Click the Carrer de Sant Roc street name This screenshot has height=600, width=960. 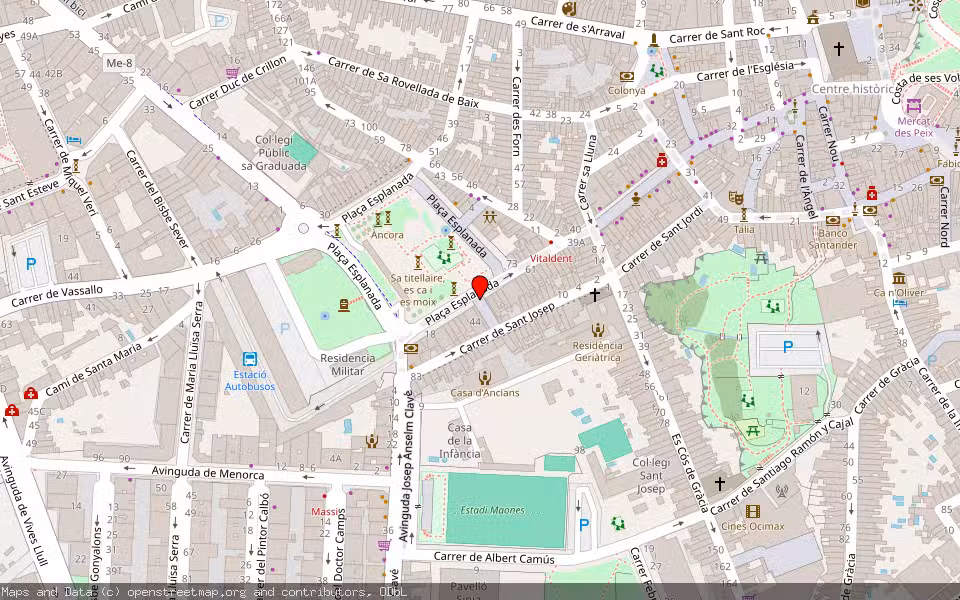pyautogui.click(x=717, y=34)
